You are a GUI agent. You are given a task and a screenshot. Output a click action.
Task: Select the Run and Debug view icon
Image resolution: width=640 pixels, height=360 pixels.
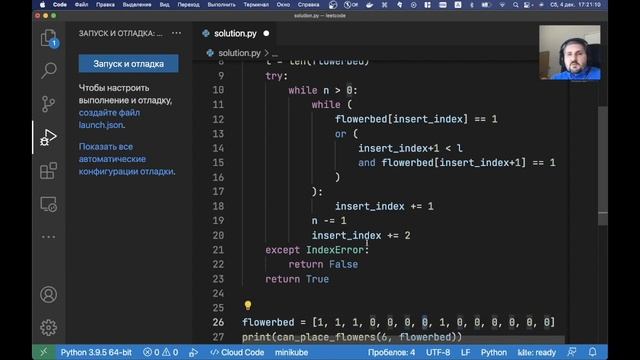pyautogui.click(x=48, y=137)
